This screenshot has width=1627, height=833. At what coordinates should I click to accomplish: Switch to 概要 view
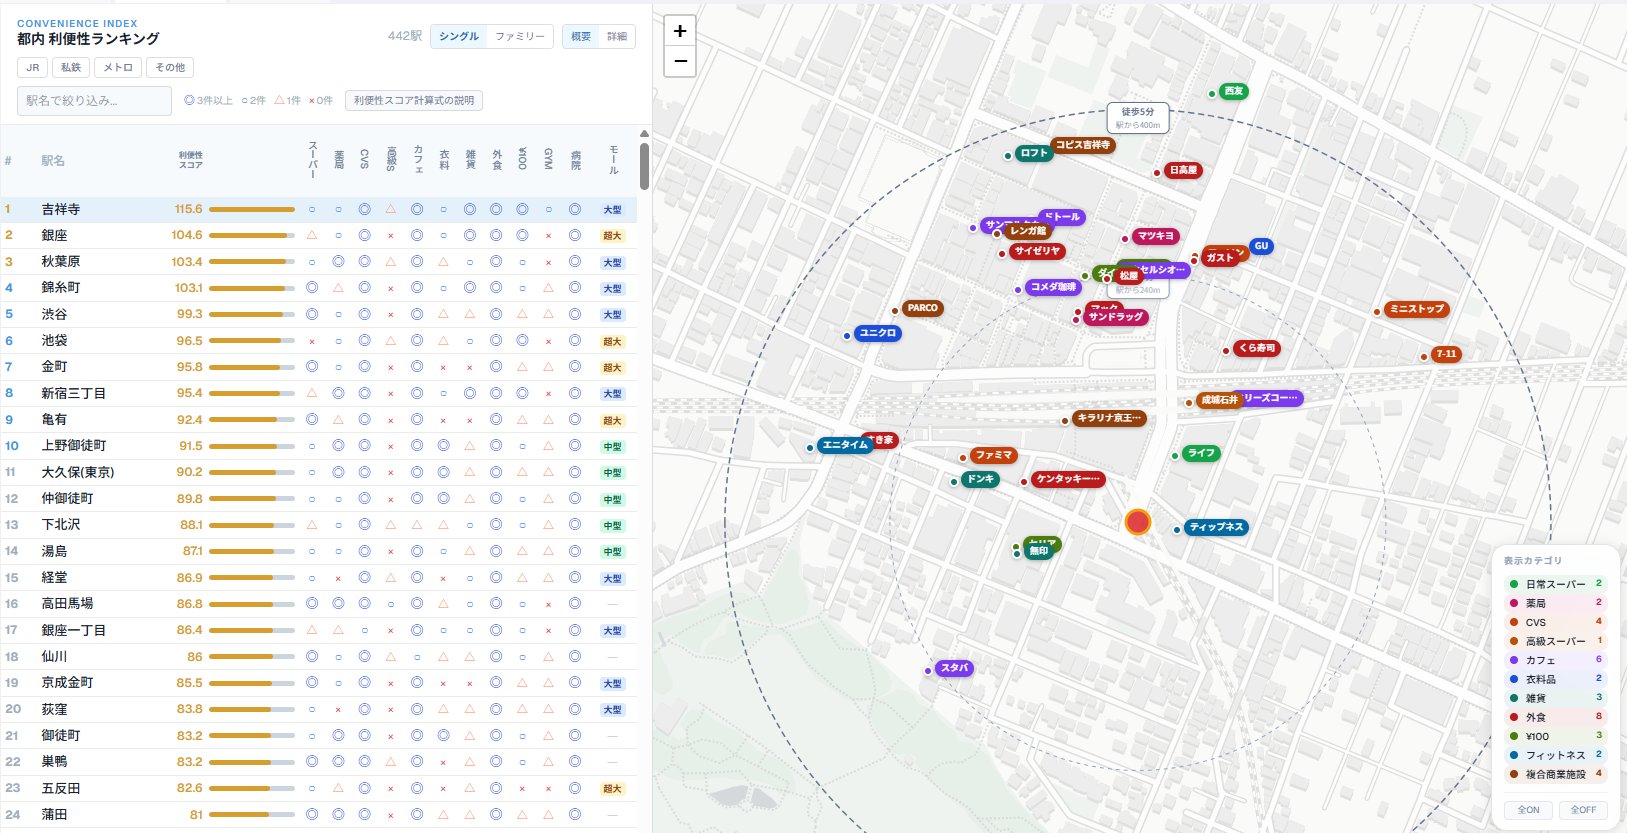click(581, 36)
